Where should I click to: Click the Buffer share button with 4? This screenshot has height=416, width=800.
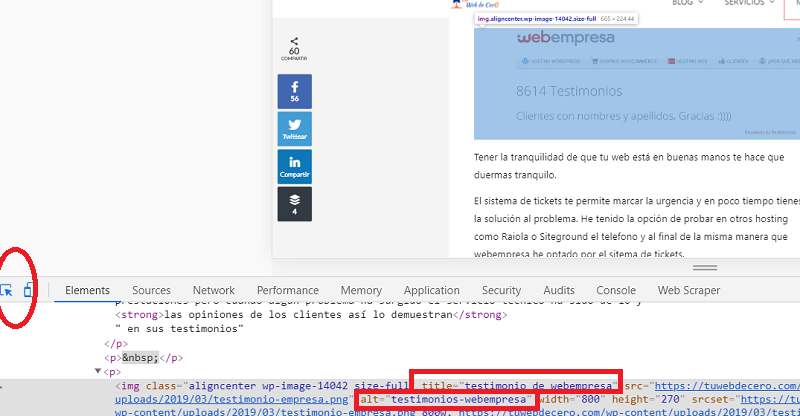point(294,204)
